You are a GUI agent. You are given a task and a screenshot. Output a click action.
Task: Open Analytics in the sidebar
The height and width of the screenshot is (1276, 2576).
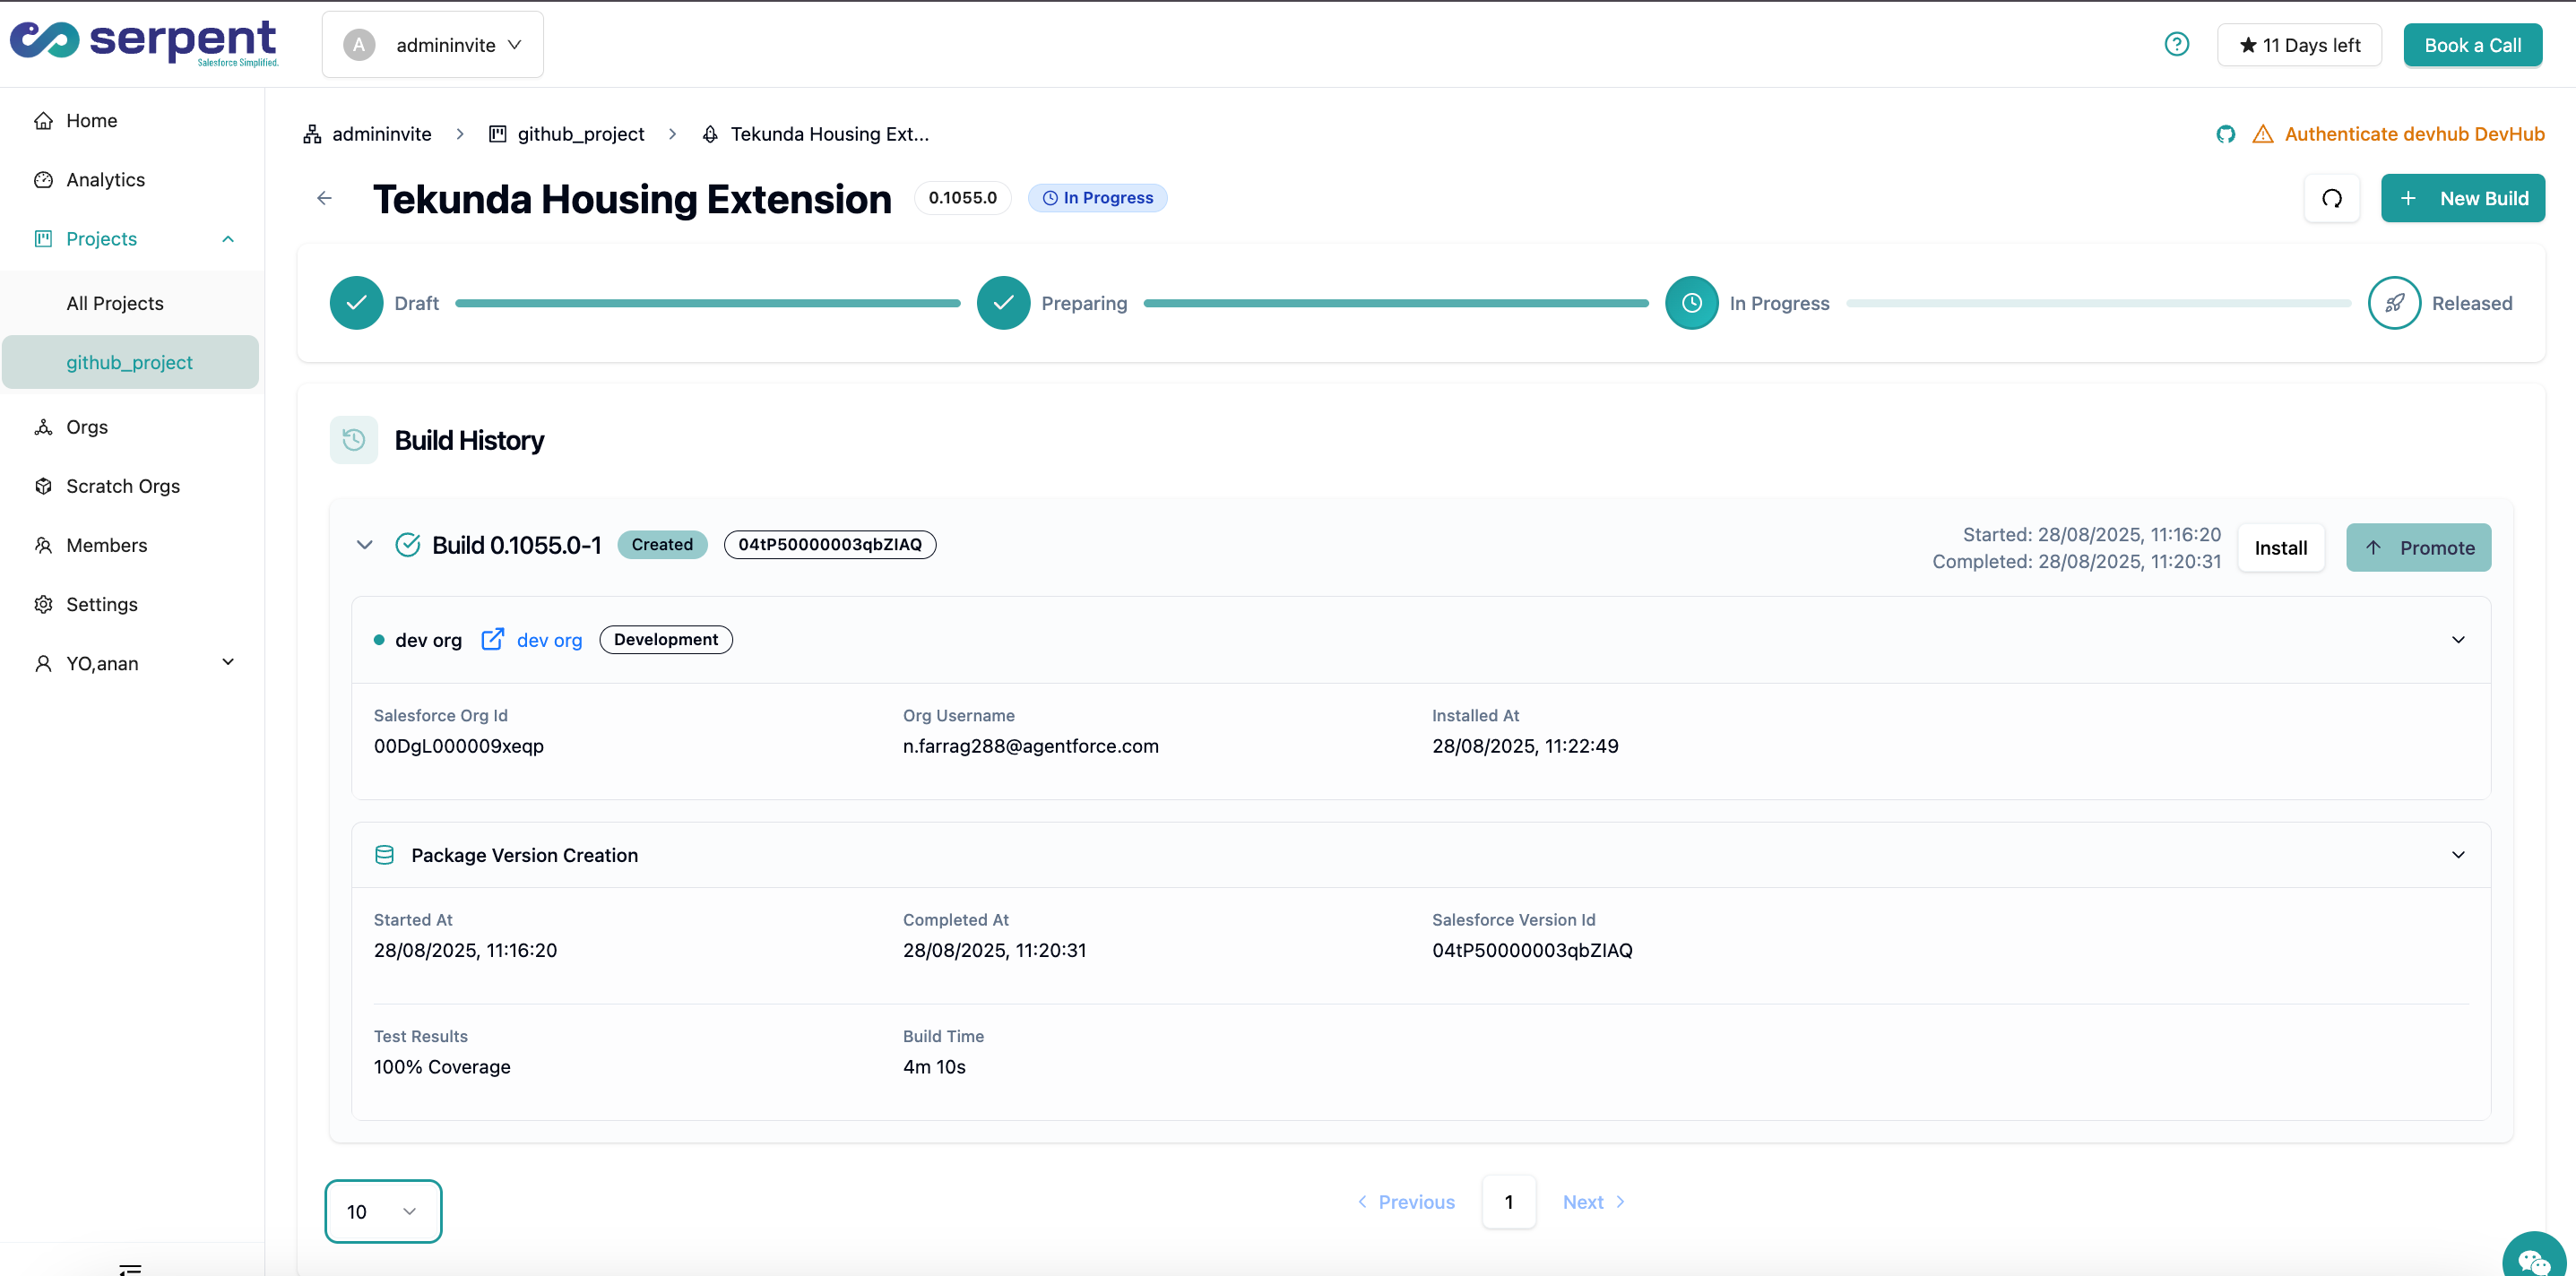point(130,179)
